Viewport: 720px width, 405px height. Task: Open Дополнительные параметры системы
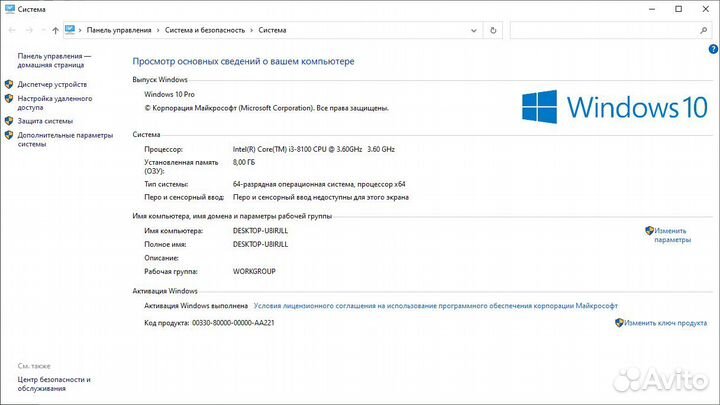64,139
